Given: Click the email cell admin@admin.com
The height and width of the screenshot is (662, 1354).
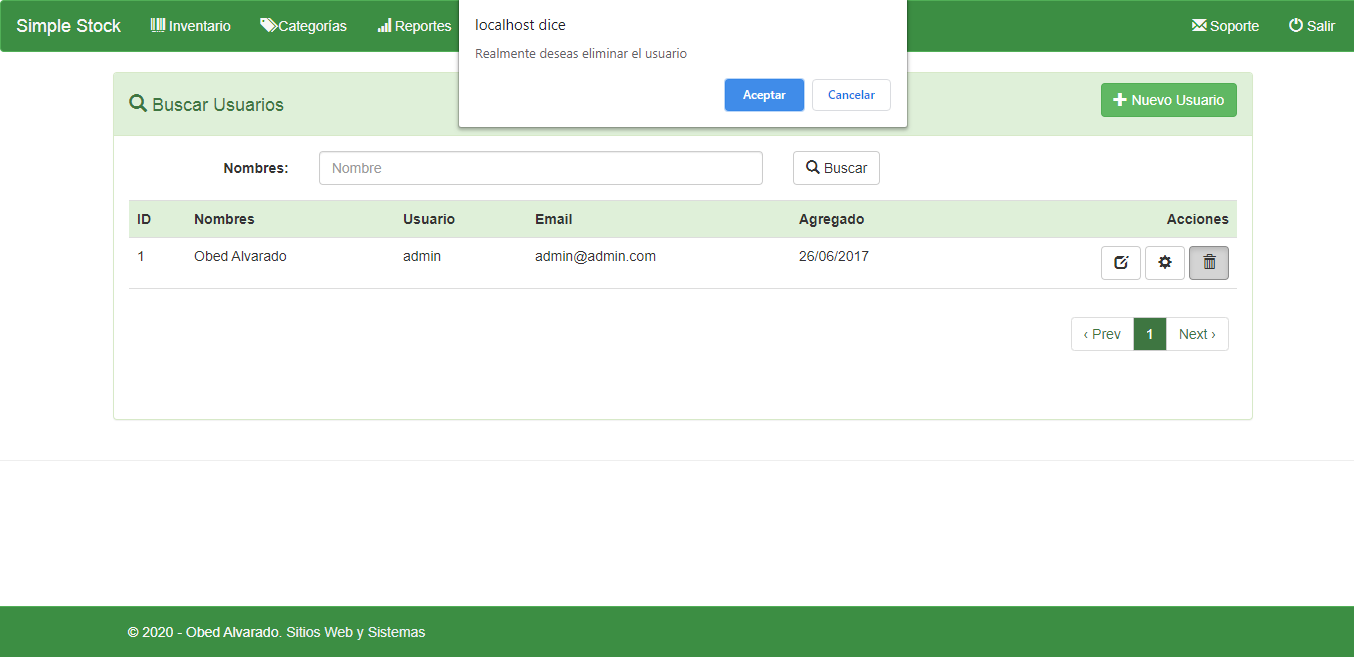Looking at the screenshot, I should coord(595,256).
